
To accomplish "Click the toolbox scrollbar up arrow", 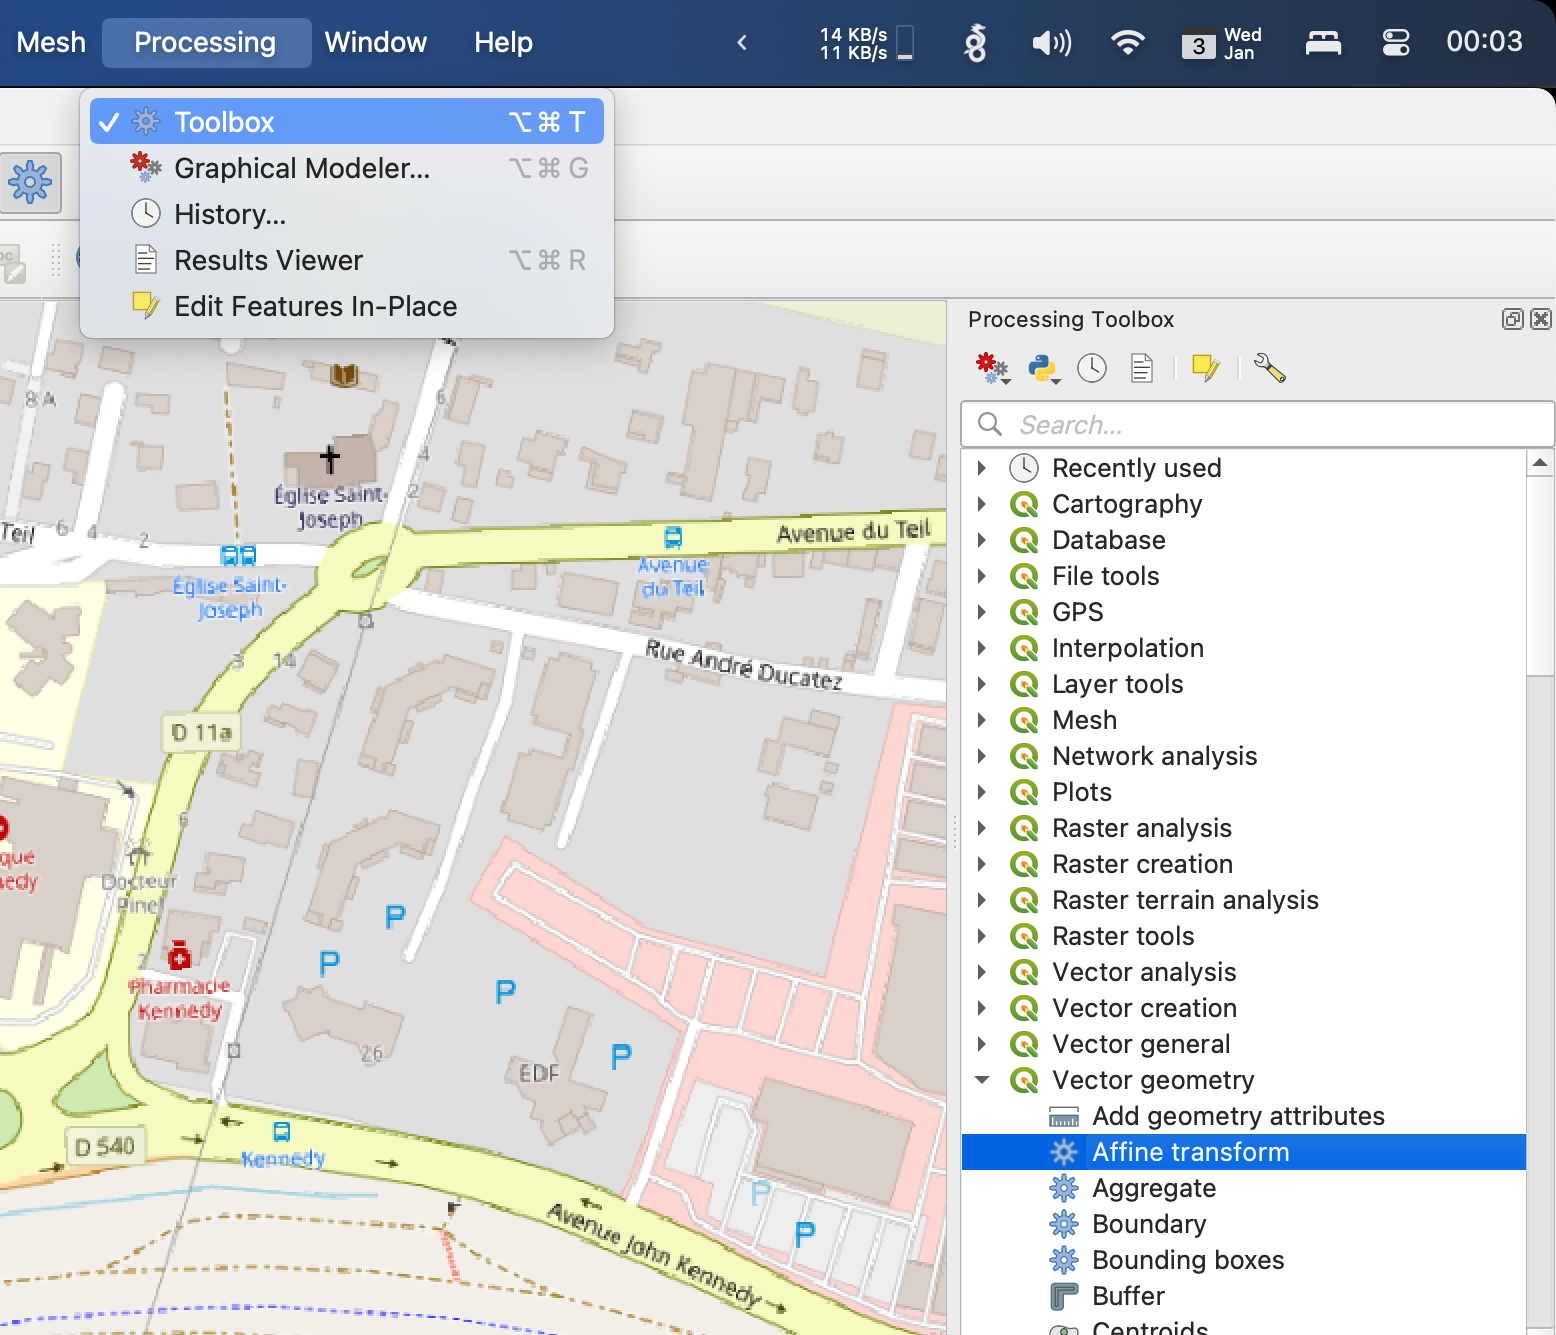I will tap(1540, 462).
